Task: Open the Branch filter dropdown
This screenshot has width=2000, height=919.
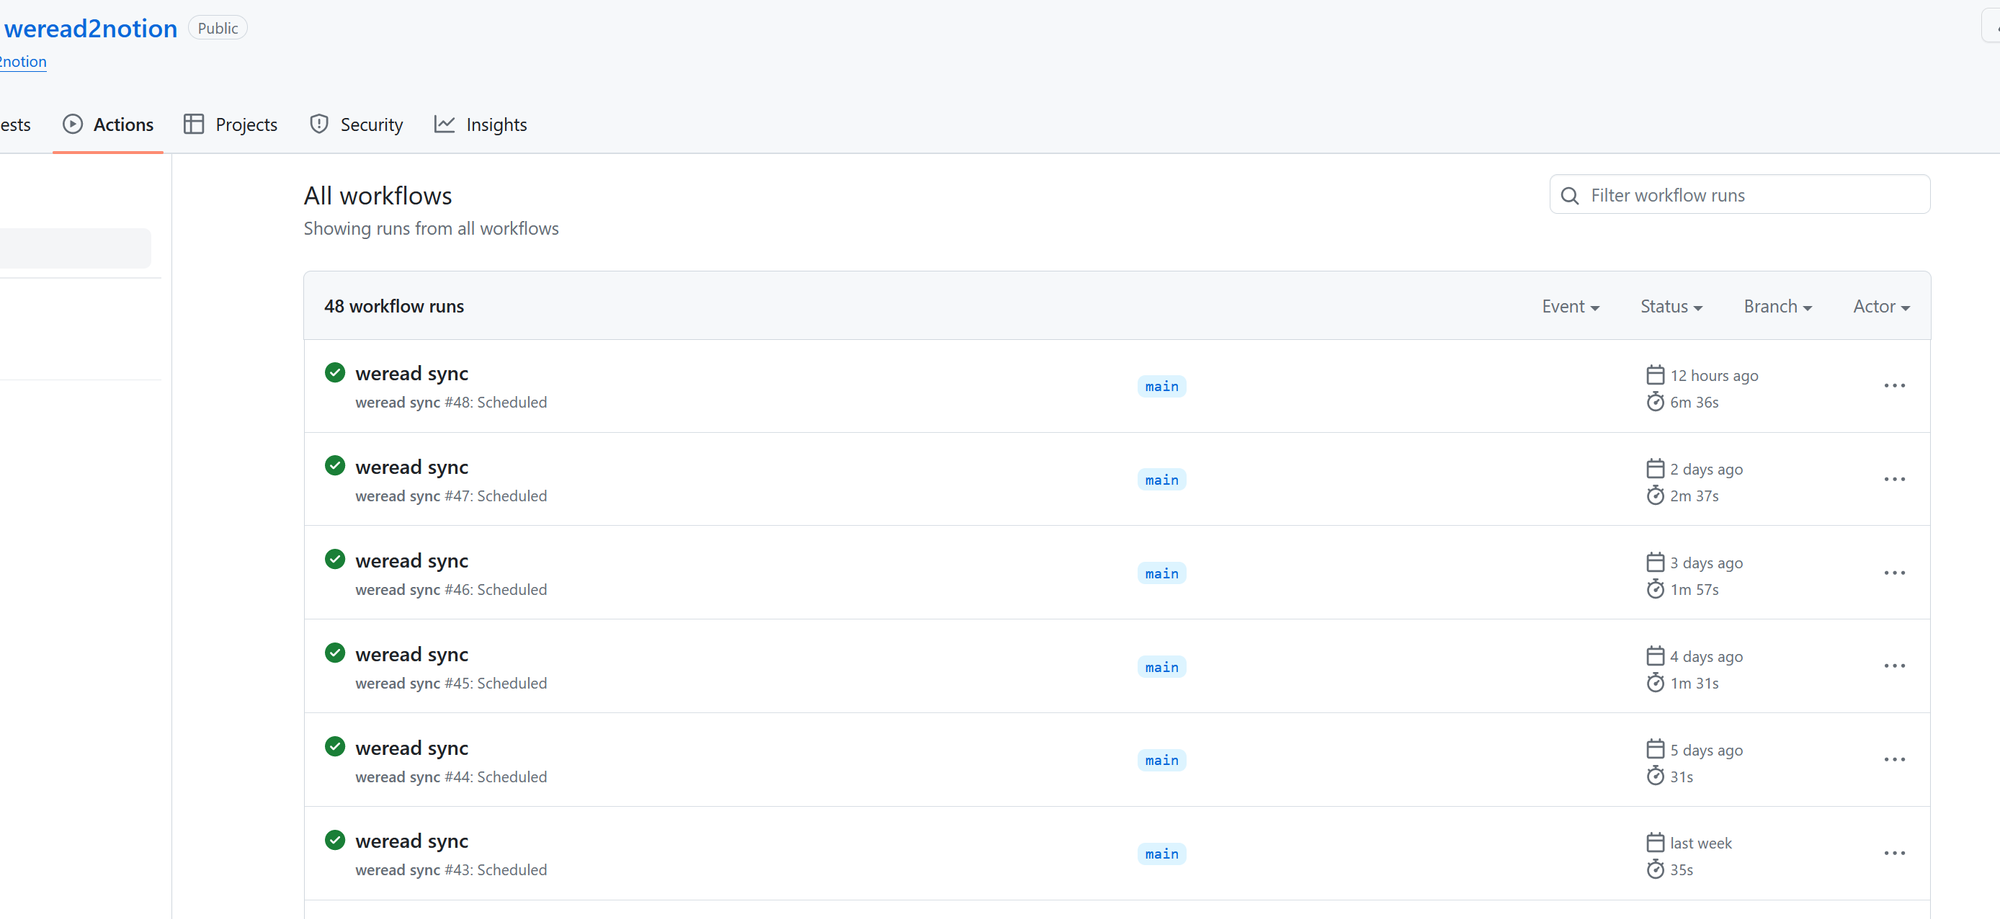Action: point(1777,307)
